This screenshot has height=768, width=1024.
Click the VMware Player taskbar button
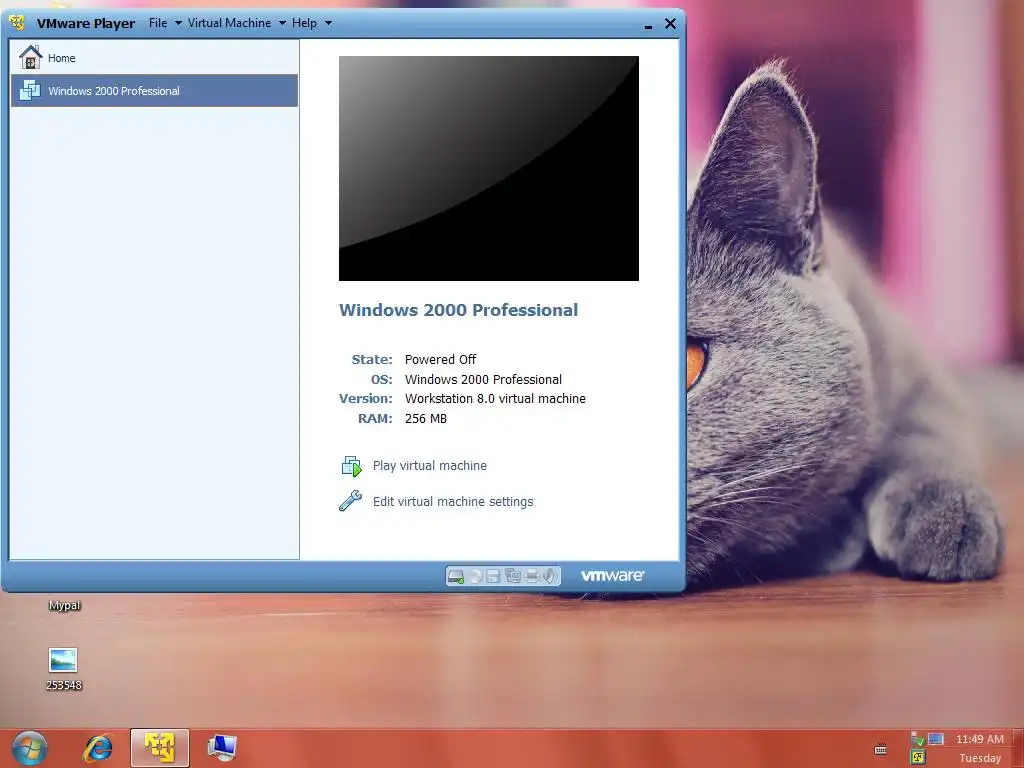160,748
